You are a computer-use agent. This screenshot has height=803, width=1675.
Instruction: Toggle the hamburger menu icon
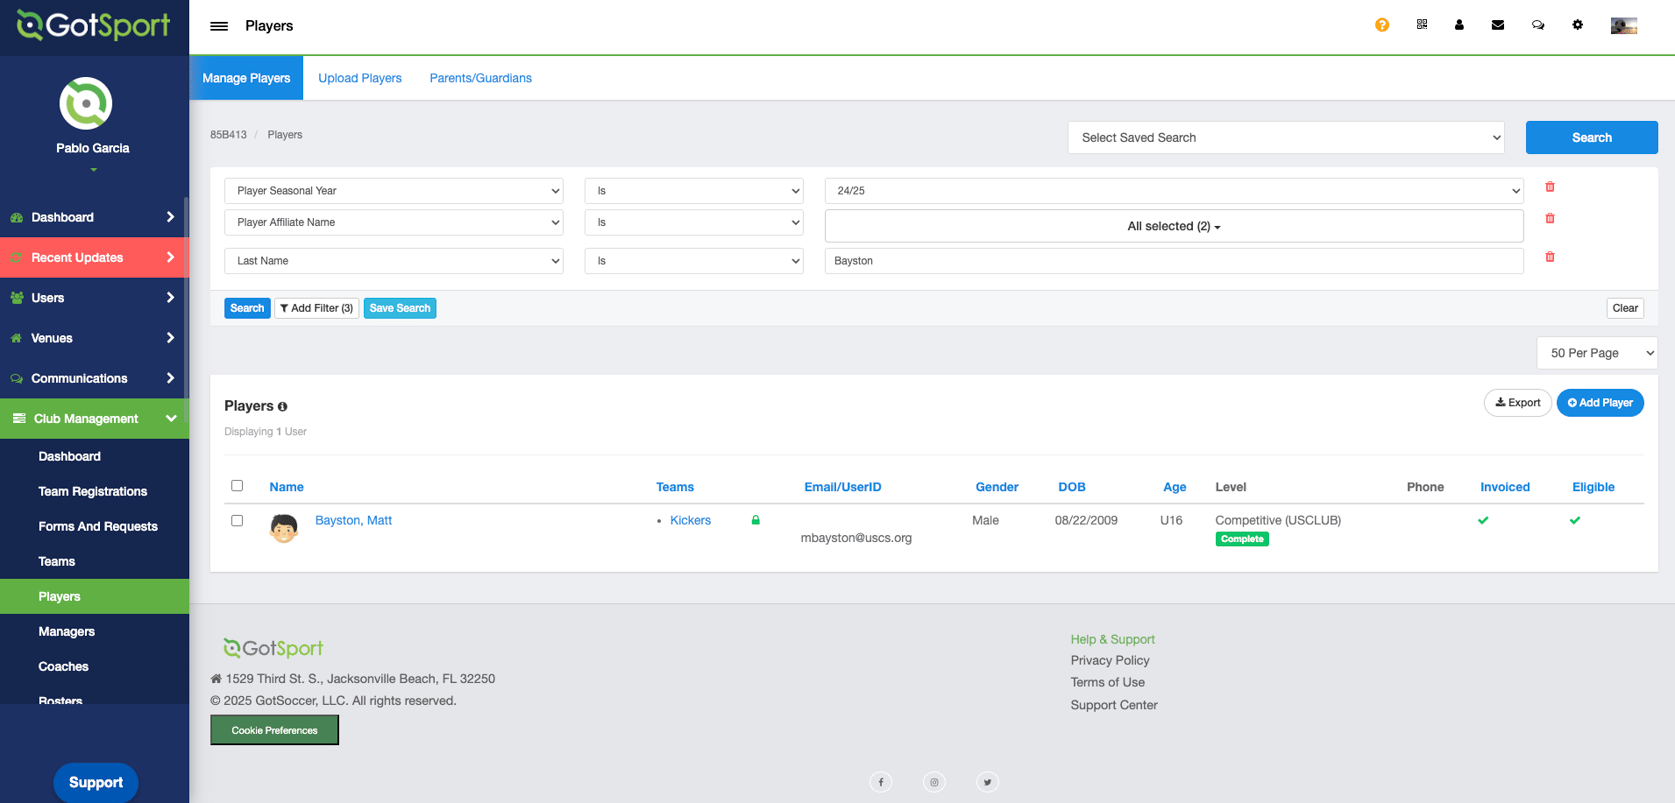pyautogui.click(x=219, y=26)
